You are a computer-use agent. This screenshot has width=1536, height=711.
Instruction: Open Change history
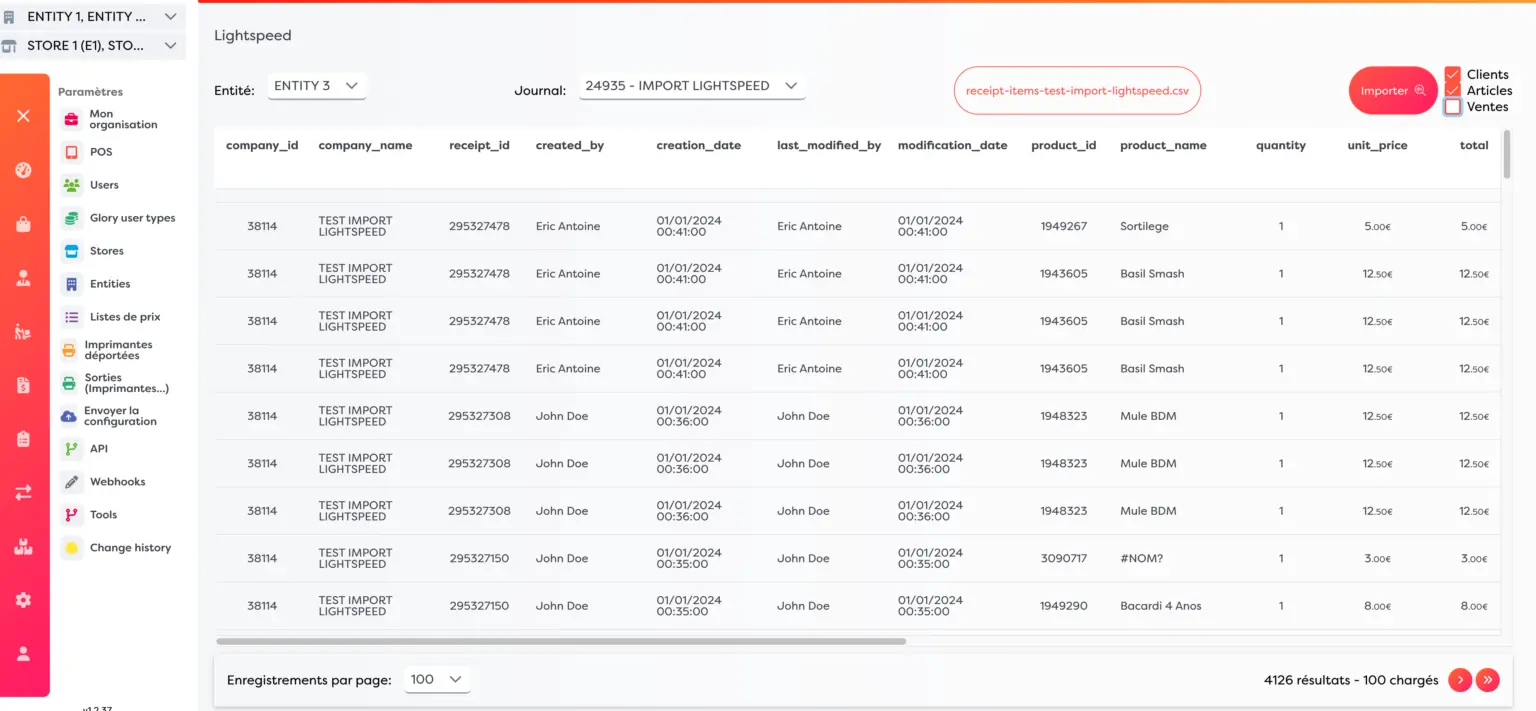click(116, 548)
